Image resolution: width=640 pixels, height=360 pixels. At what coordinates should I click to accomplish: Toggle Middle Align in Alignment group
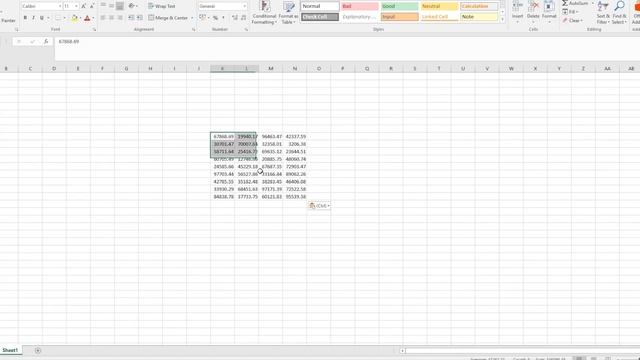111,6
